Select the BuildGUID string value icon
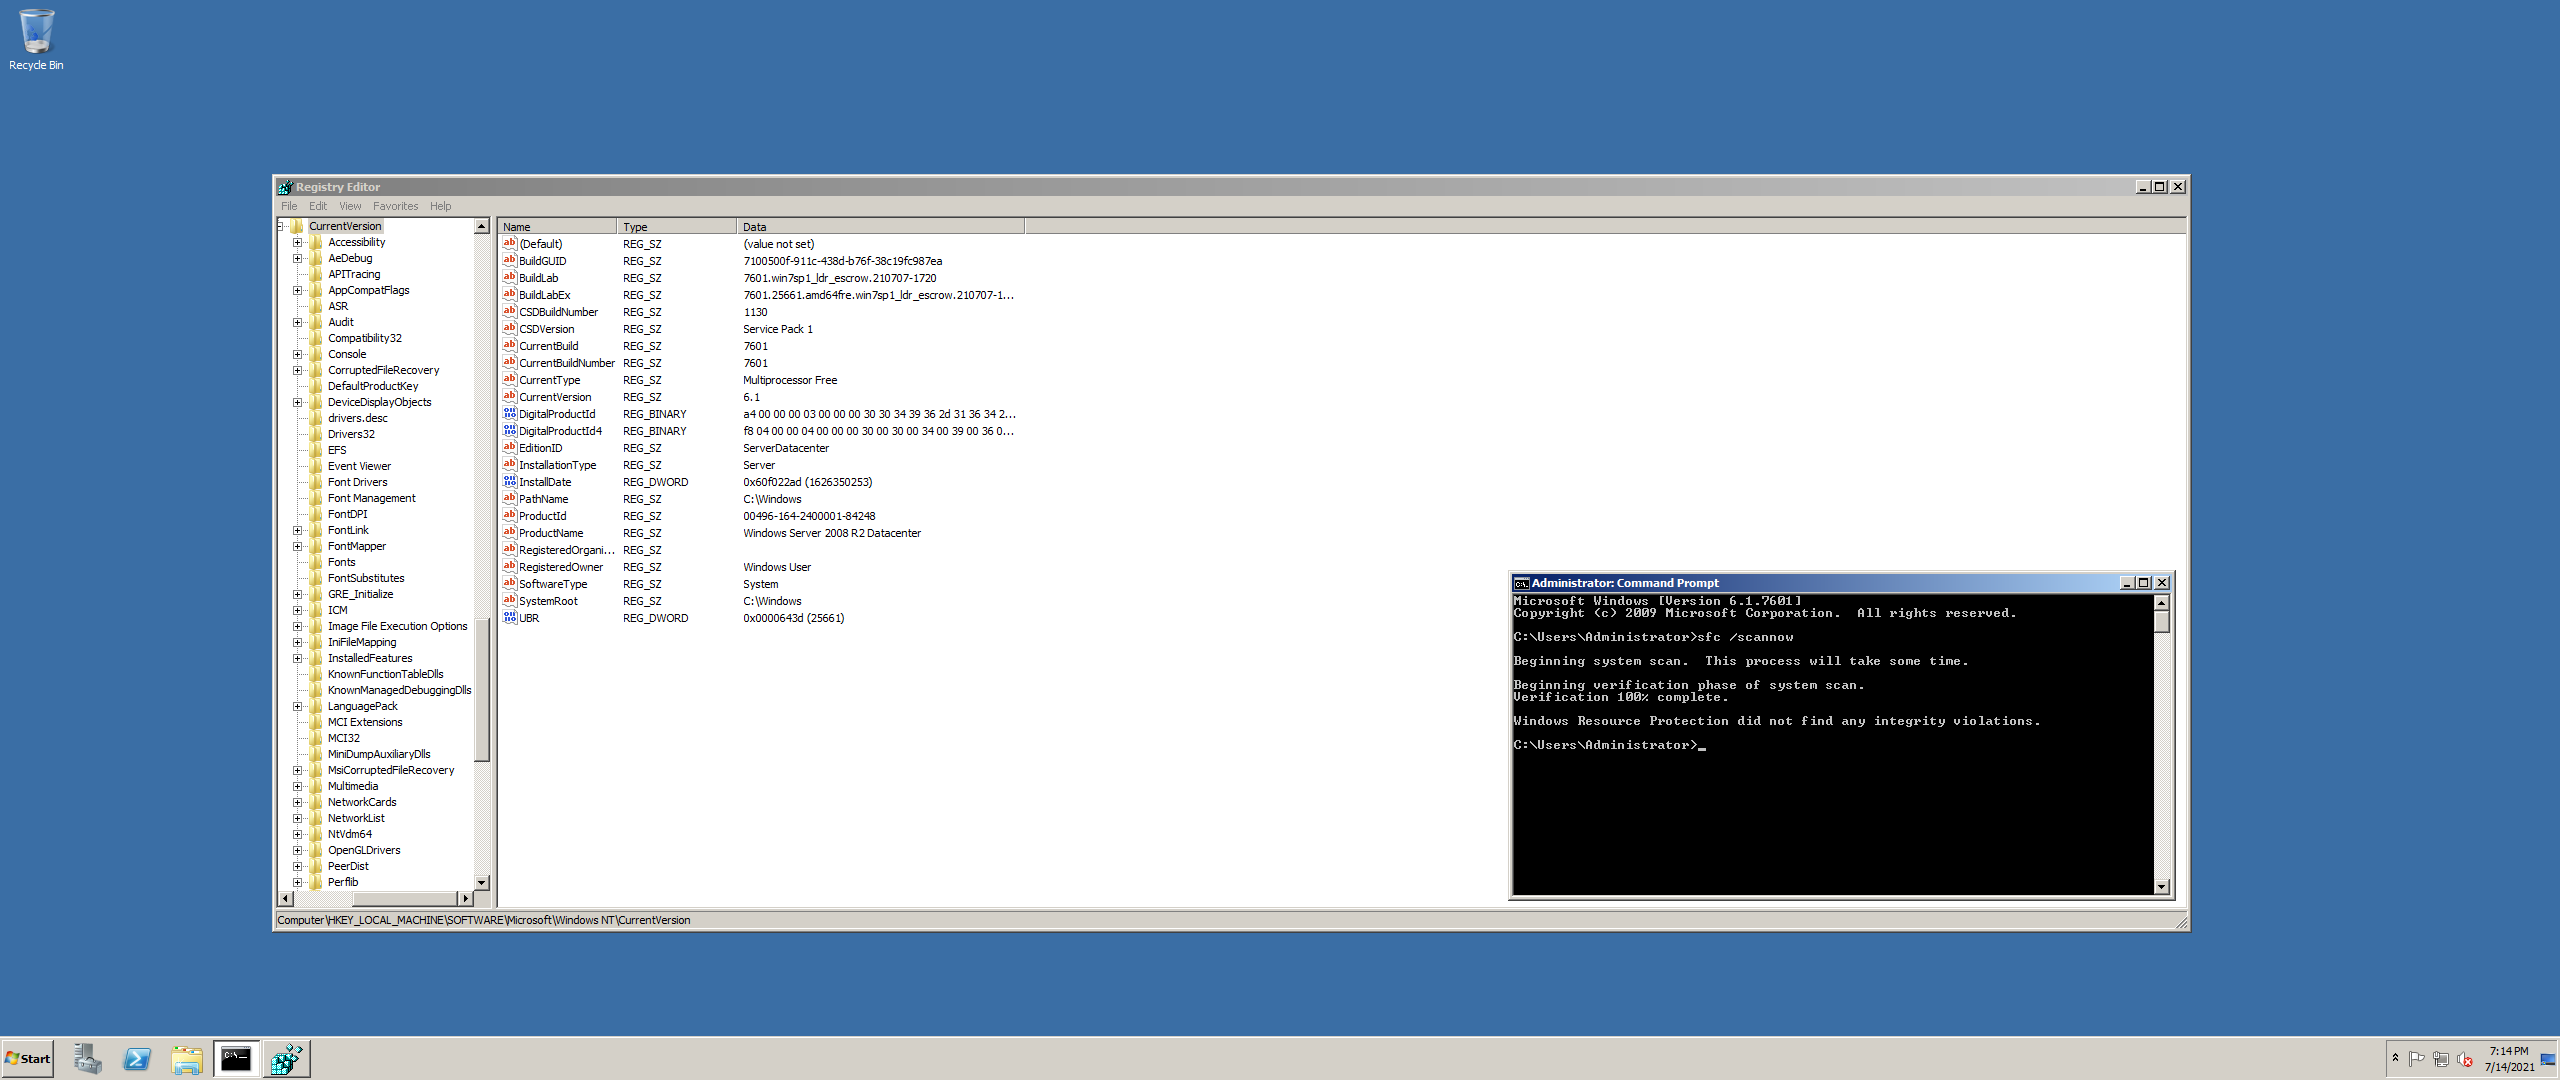The height and width of the screenshot is (1080, 2560). (x=509, y=261)
